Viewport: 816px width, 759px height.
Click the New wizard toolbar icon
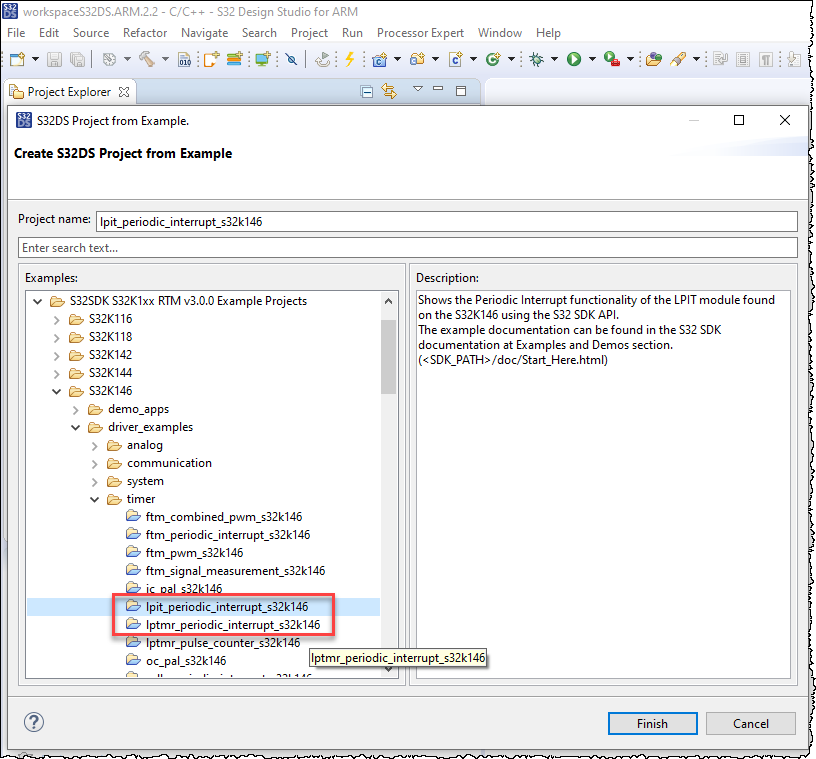(17, 59)
